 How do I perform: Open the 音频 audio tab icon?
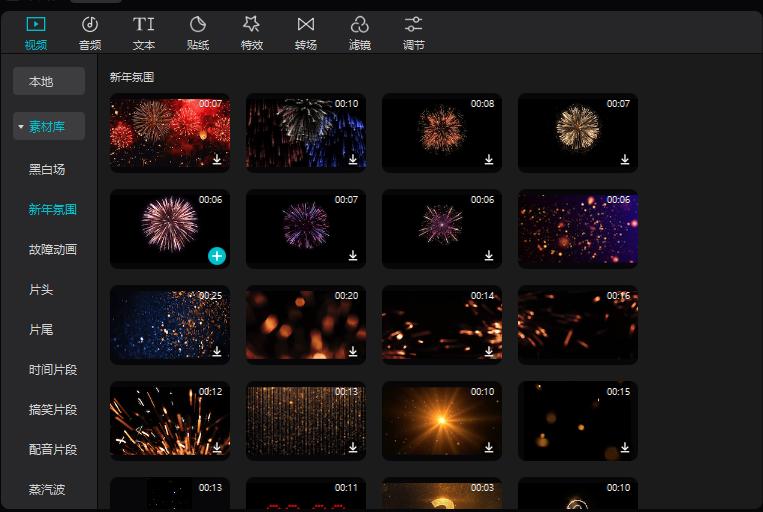point(90,24)
